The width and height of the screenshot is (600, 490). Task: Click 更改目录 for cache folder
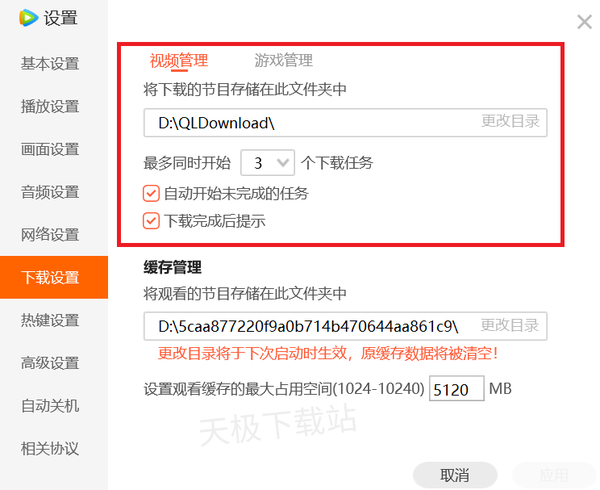510,326
